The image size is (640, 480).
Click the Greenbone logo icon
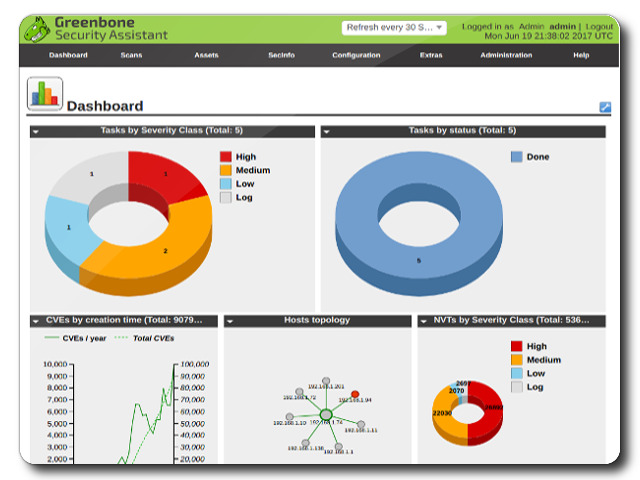click(x=37, y=29)
